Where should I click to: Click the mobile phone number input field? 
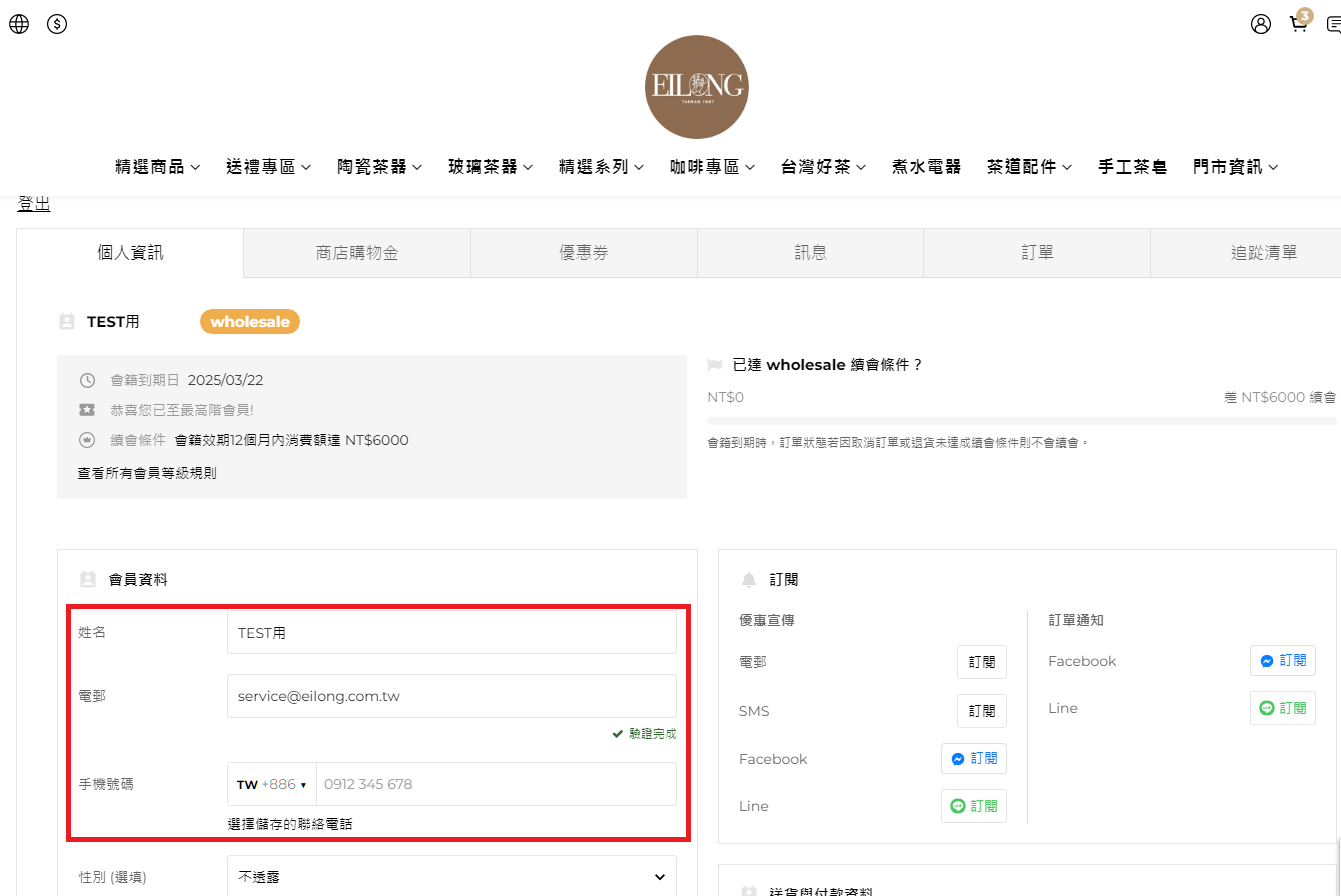tap(495, 784)
